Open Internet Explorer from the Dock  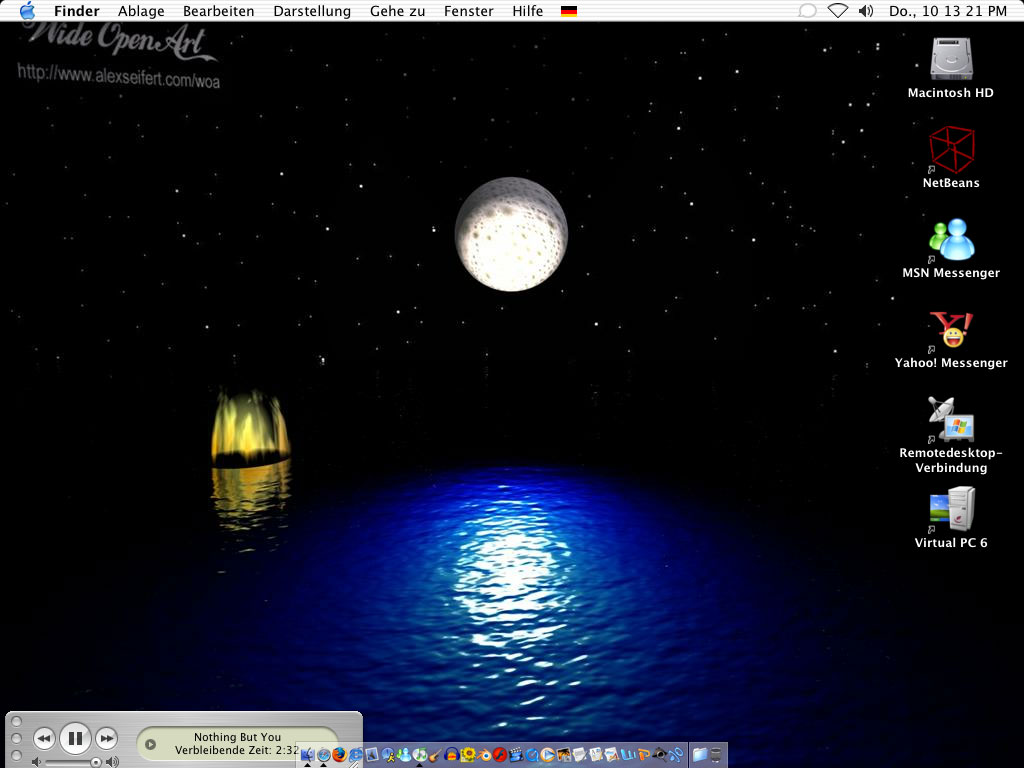point(355,755)
